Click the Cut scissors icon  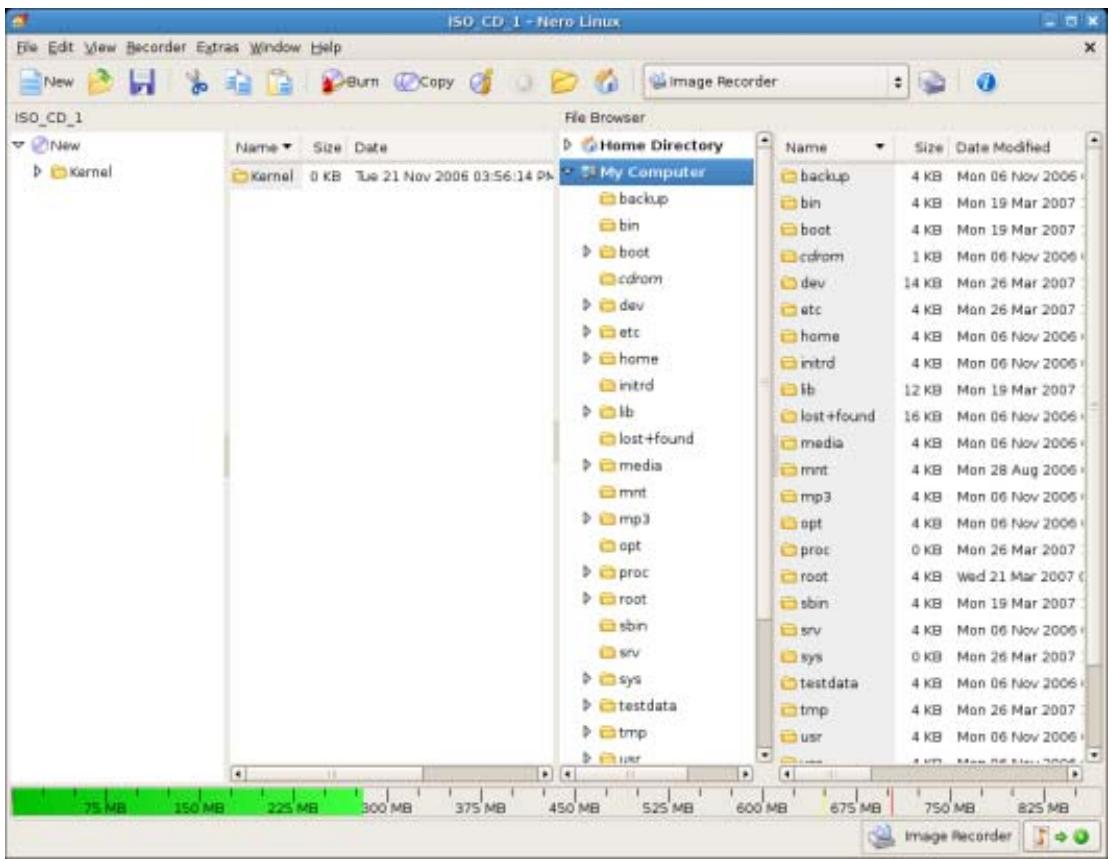[196, 82]
